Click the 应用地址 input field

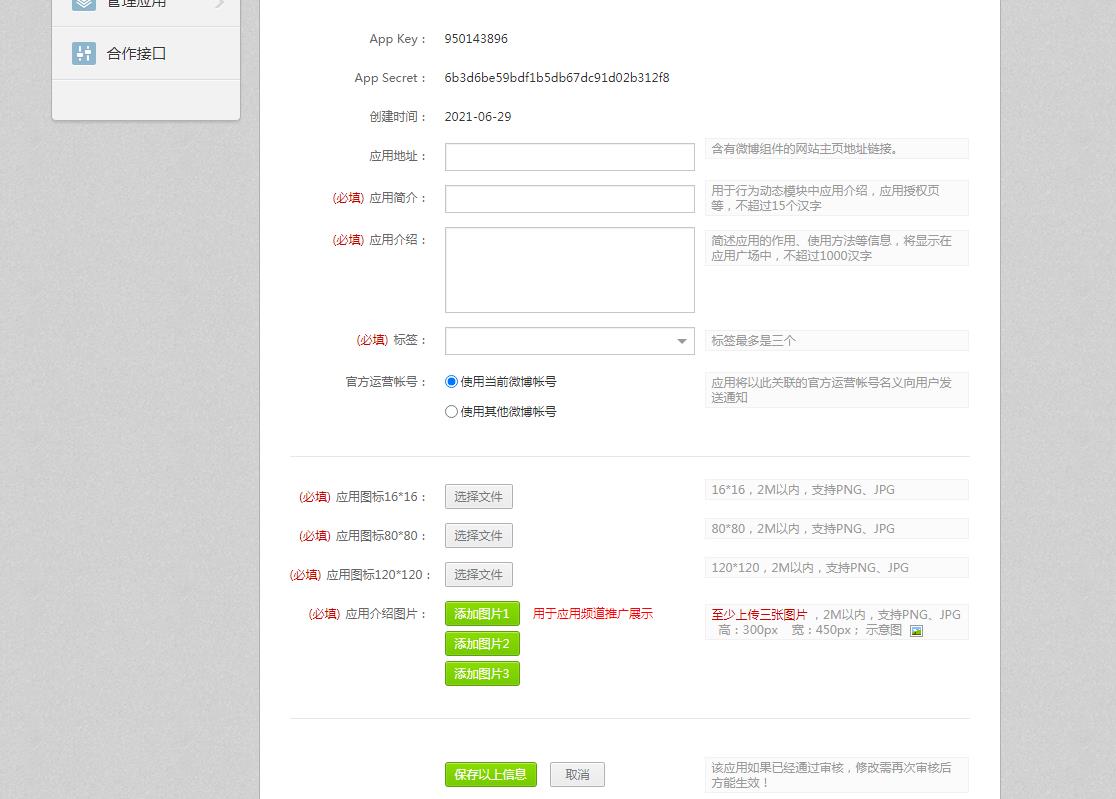(569, 156)
